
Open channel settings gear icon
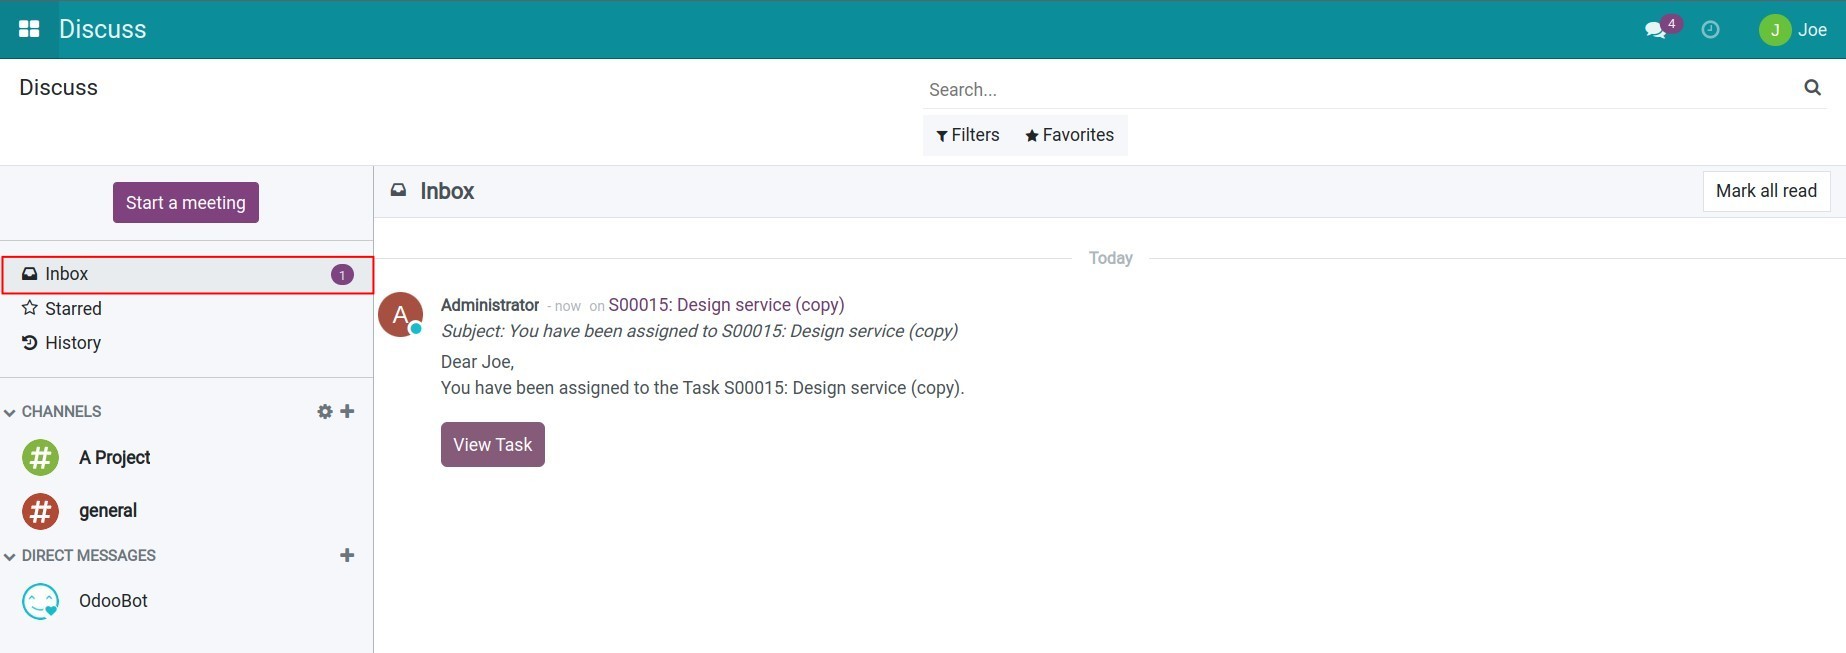(324, 411)
